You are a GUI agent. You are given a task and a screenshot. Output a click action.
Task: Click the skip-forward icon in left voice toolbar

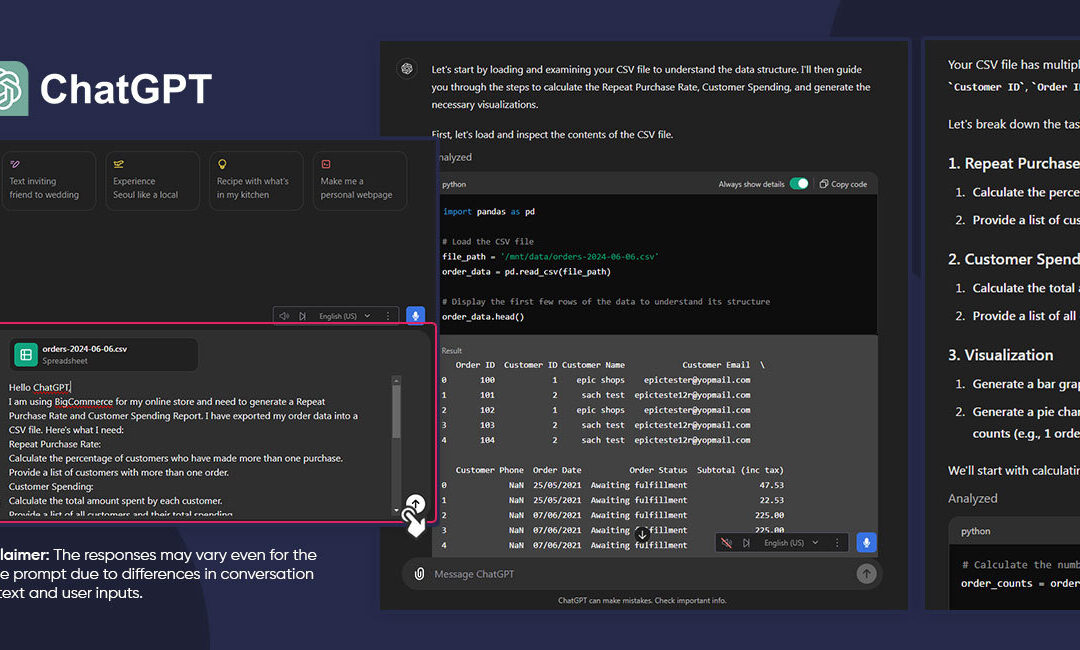coord(302,316)
